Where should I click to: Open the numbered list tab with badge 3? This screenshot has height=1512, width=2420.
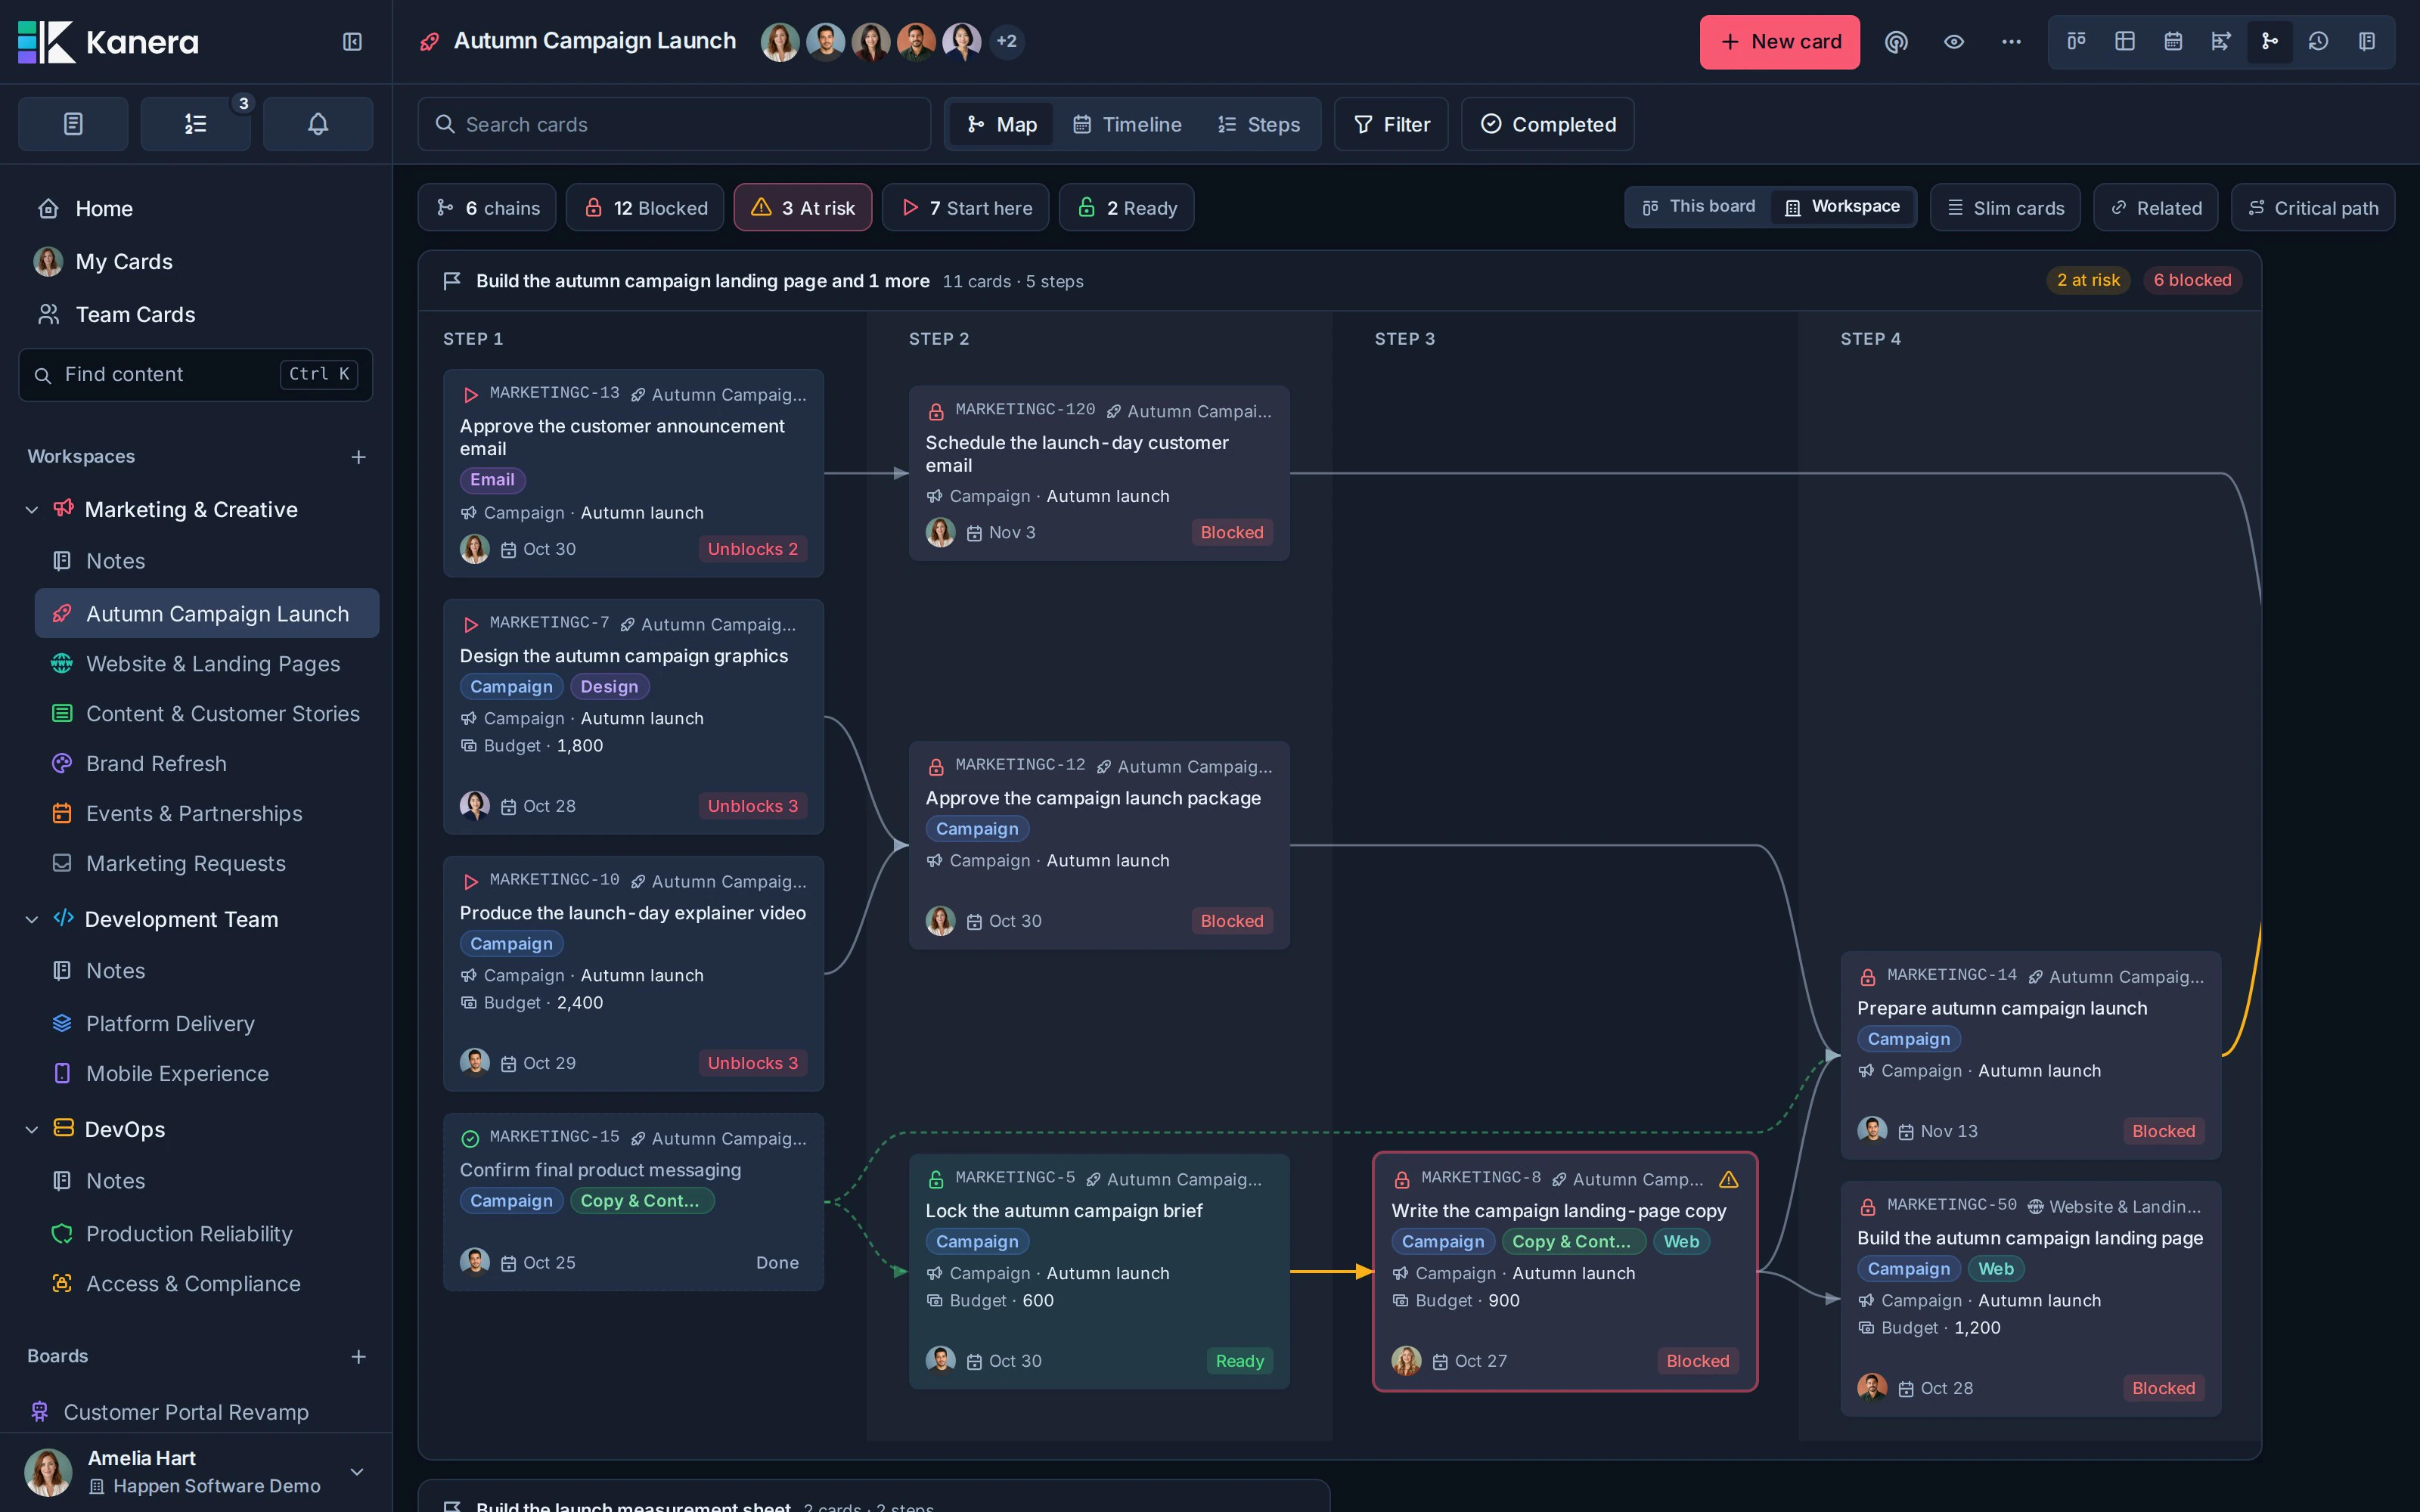[x=196, y=124]
